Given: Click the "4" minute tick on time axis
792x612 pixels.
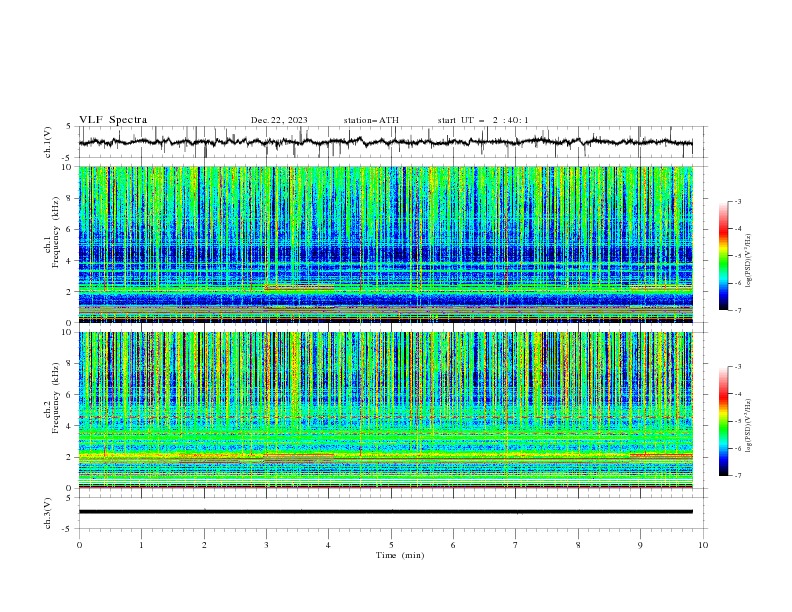Looking at the screenshot, I should click(328, 545).
